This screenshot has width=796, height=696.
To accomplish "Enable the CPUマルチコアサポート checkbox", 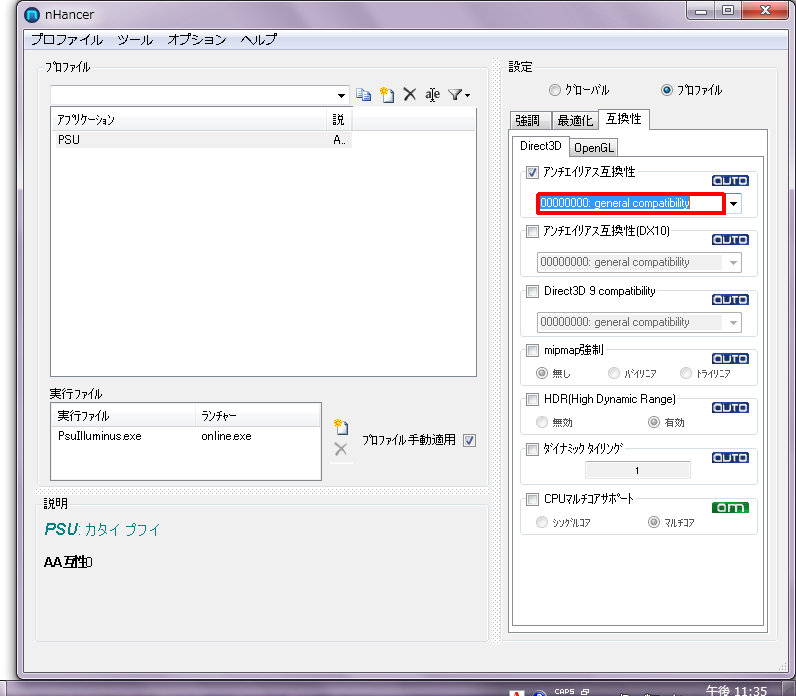I will (532, 500).
